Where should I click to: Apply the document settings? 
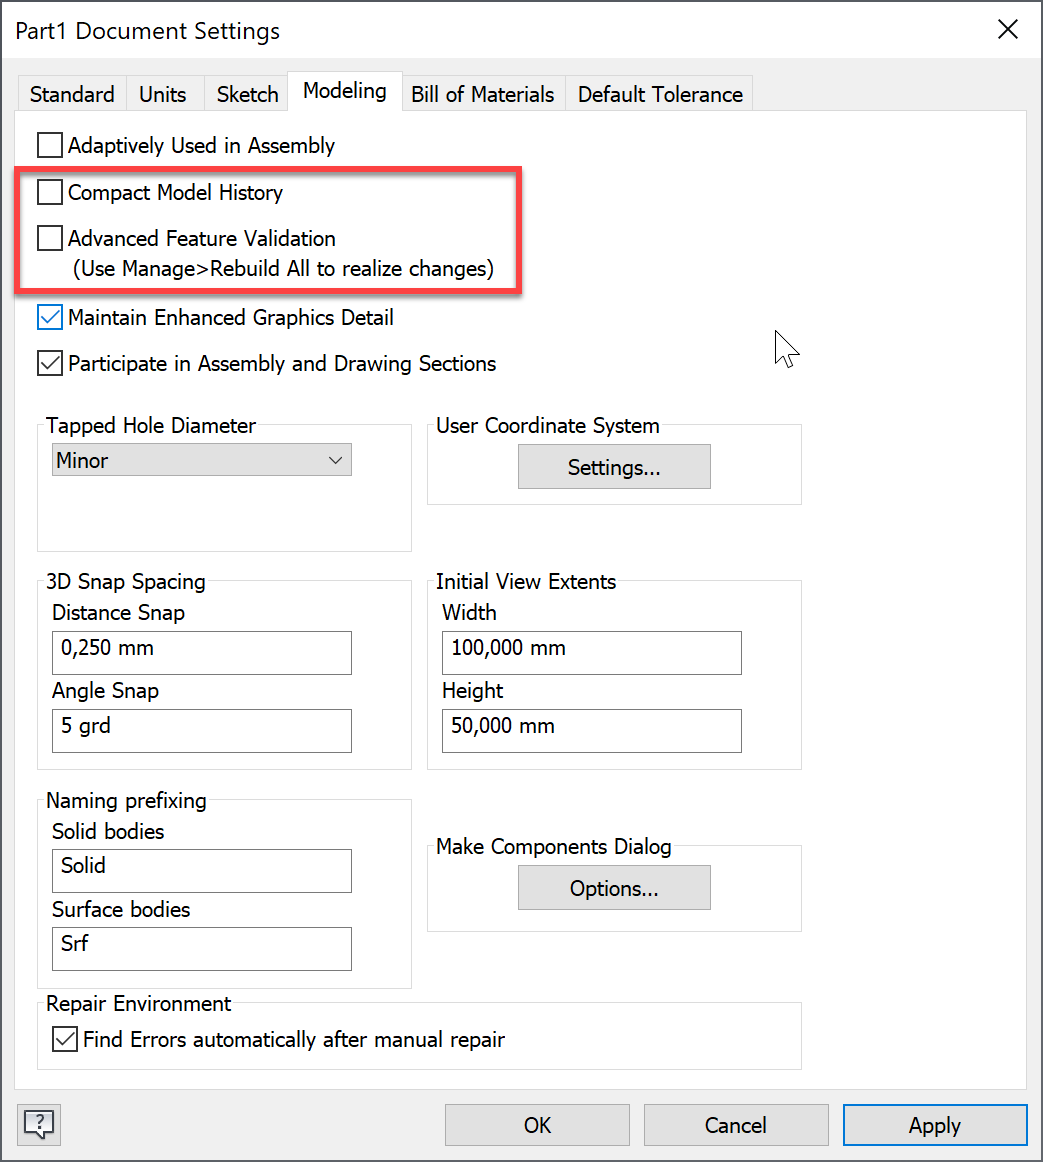934,1124
